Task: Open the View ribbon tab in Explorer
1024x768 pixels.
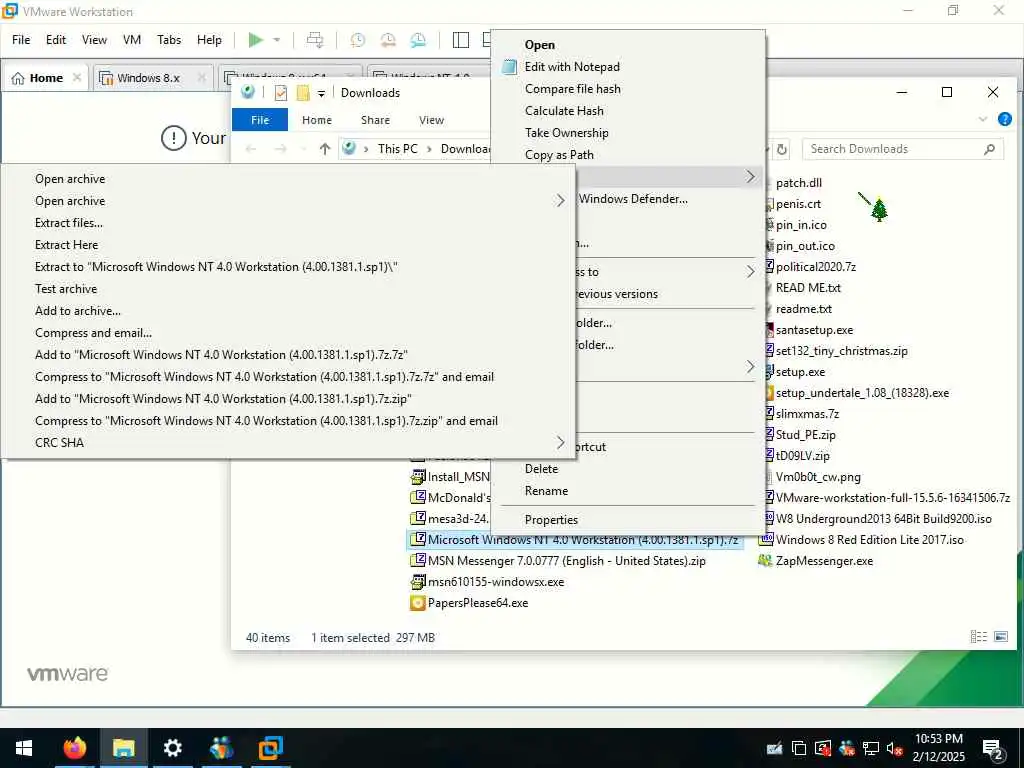Action: [432, 120]
